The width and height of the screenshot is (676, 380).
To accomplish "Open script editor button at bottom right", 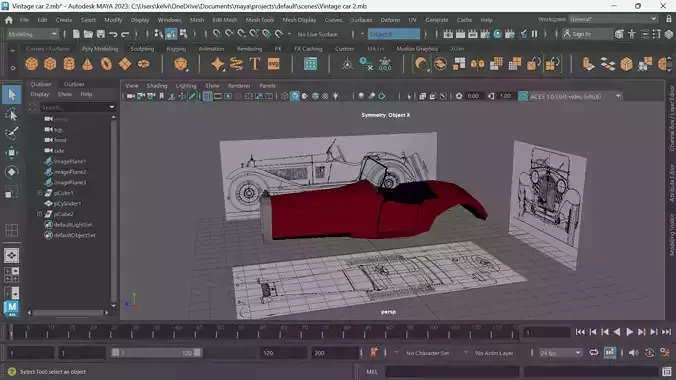I will point(667,371).
